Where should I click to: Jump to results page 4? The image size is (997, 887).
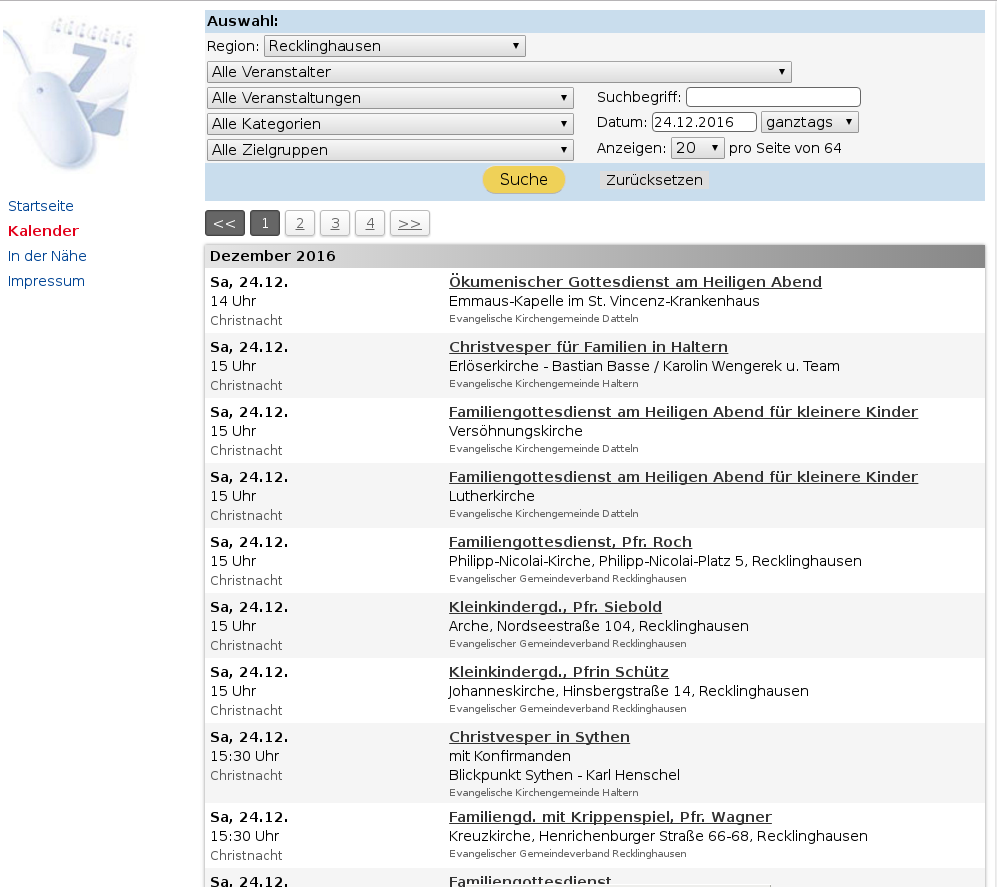click(370, 223)
